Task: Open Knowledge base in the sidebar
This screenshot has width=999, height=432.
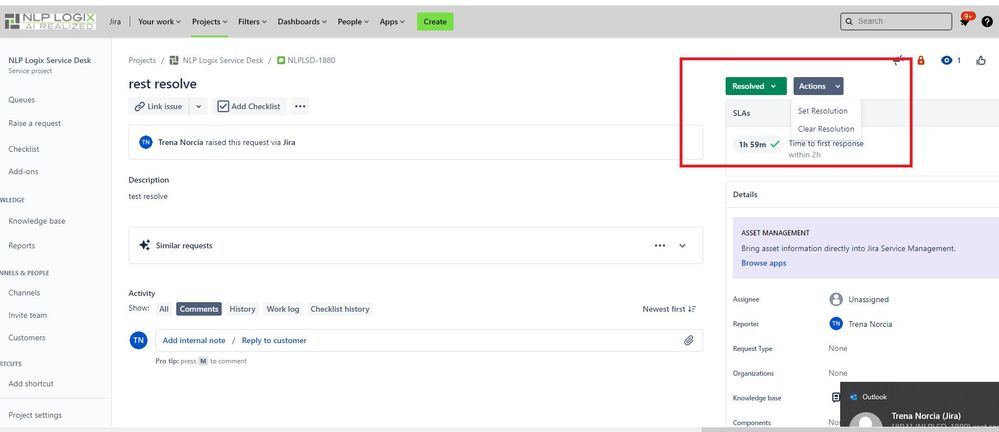Action: tap(36, 221)
